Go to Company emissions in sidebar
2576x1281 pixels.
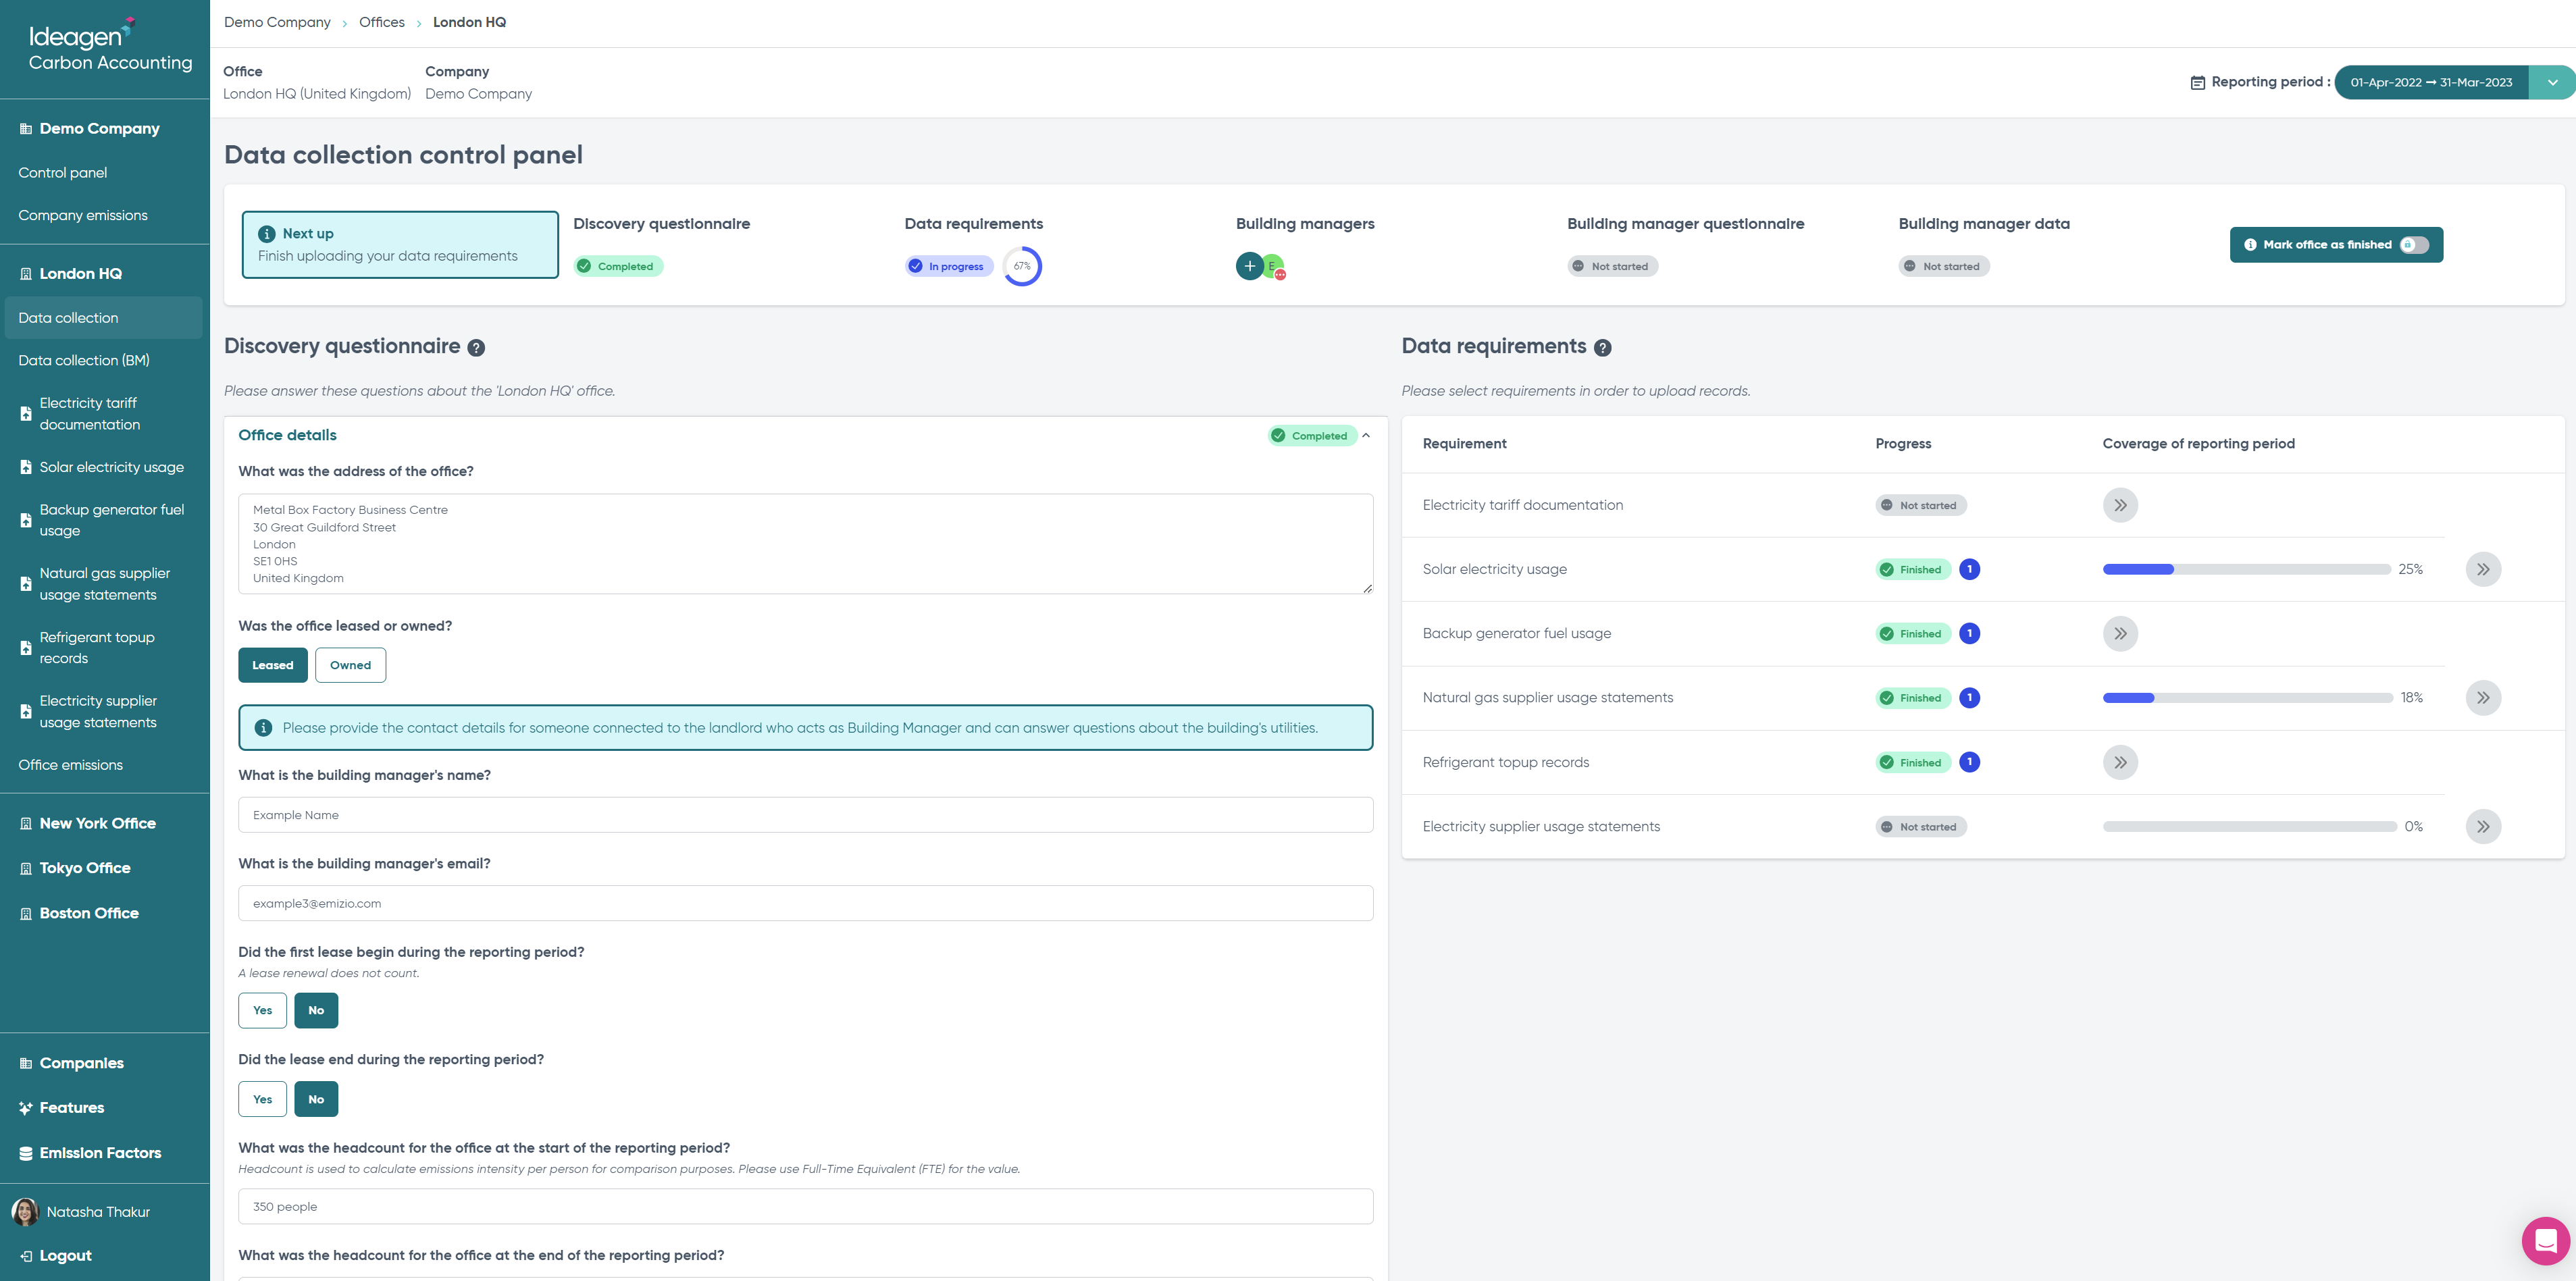coord(83,215)
